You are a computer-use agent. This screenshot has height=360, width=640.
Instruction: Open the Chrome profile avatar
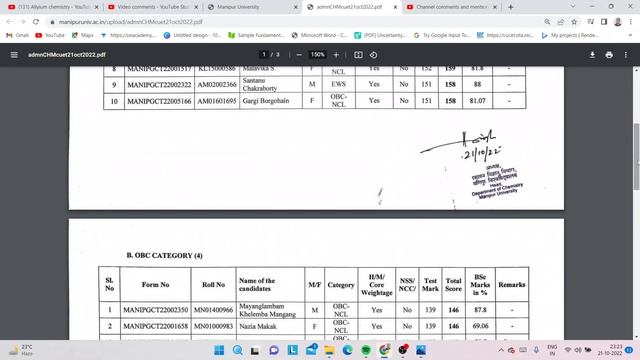pos(618,22)
